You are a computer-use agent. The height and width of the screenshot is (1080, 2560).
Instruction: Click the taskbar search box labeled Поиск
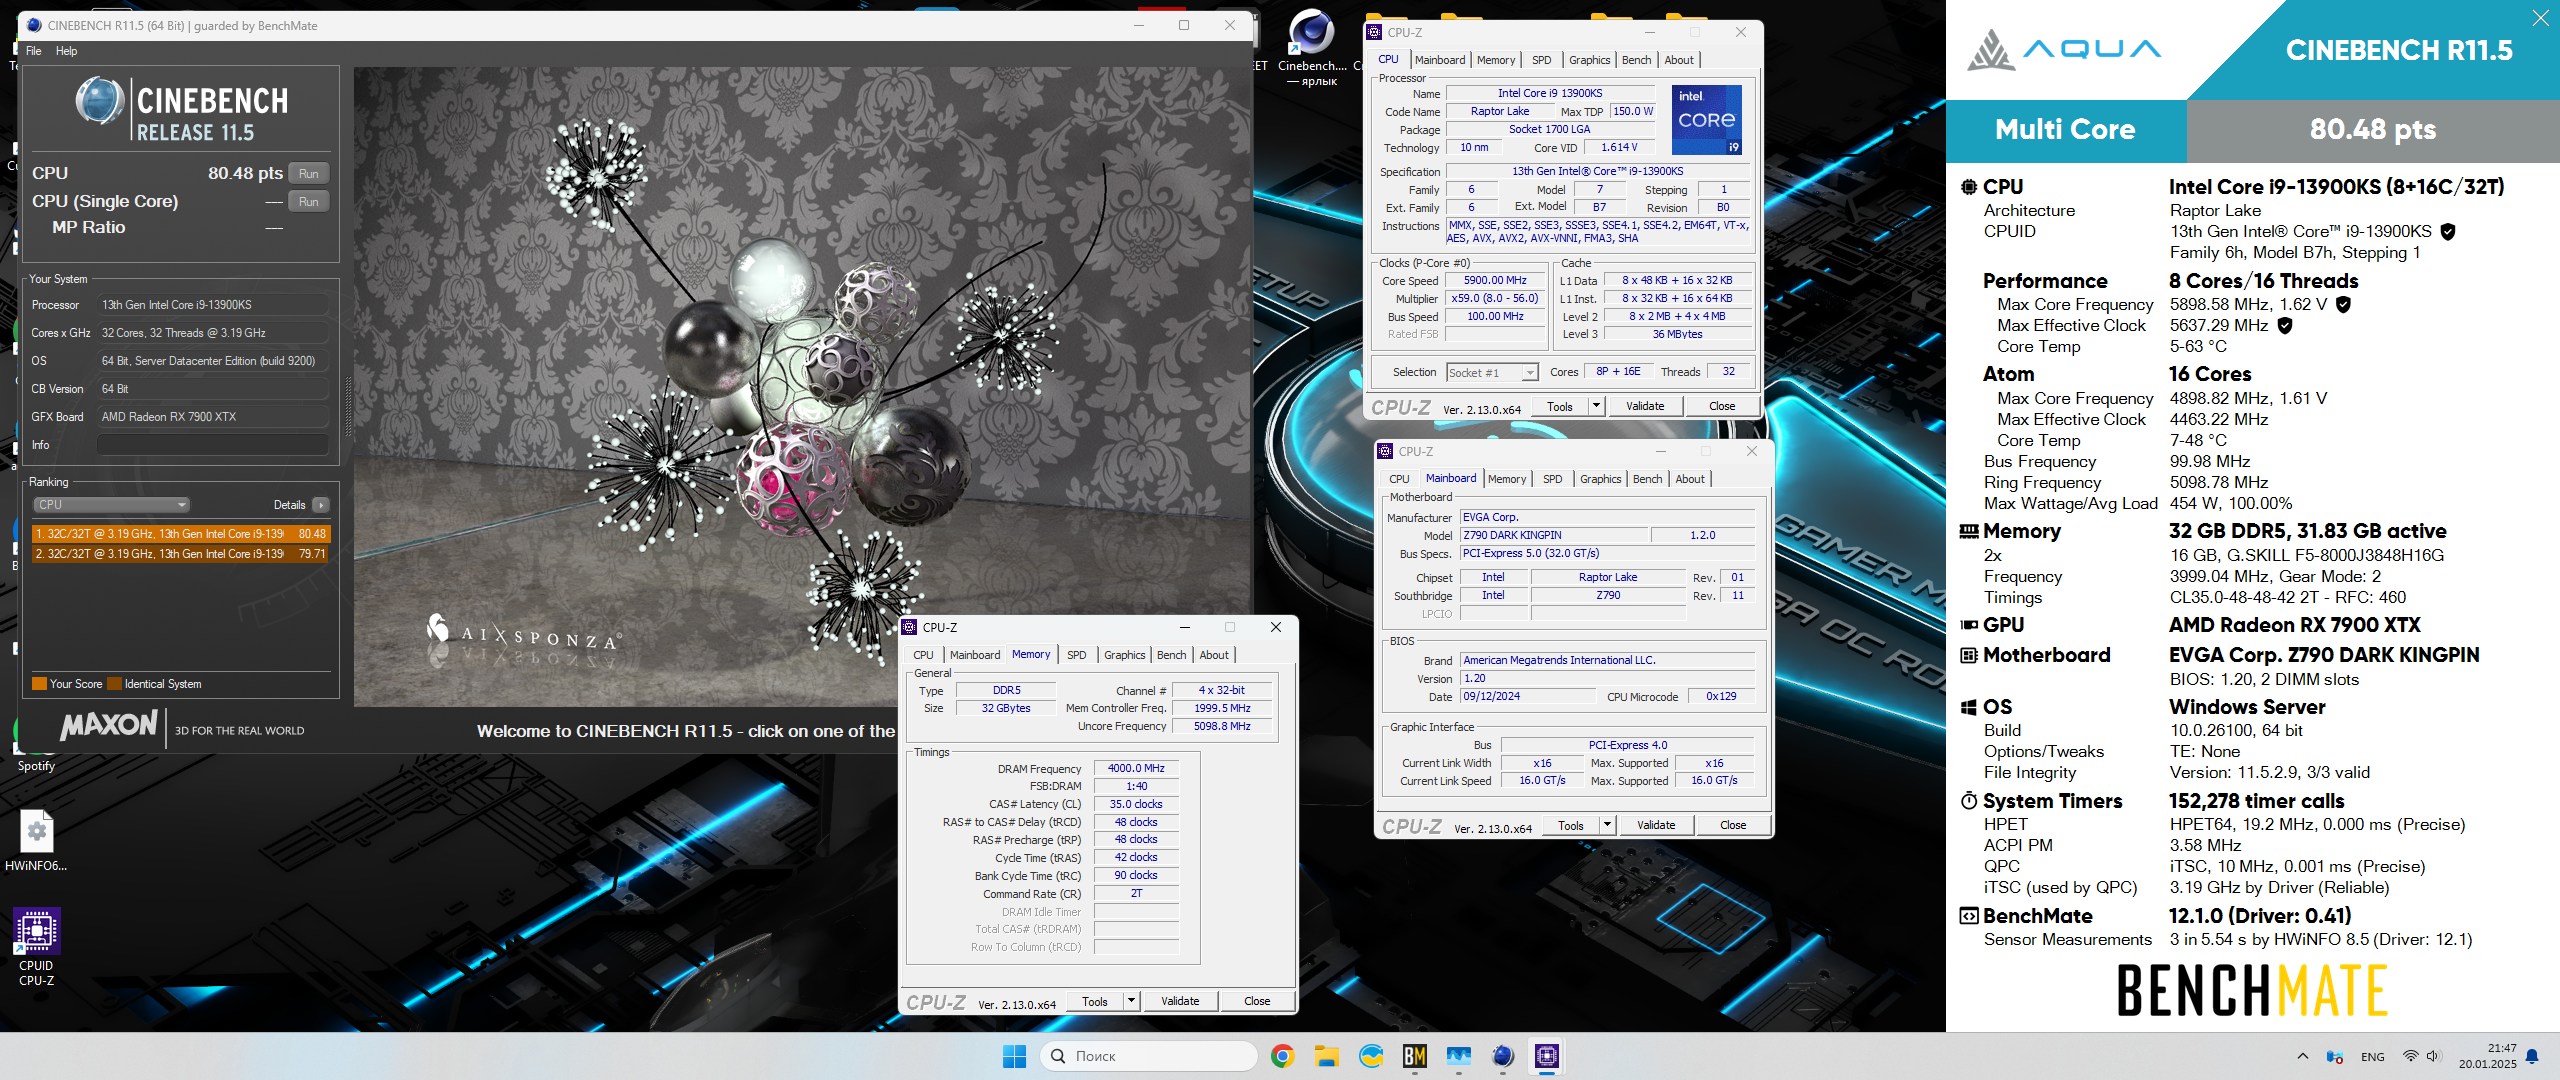1148,1056
